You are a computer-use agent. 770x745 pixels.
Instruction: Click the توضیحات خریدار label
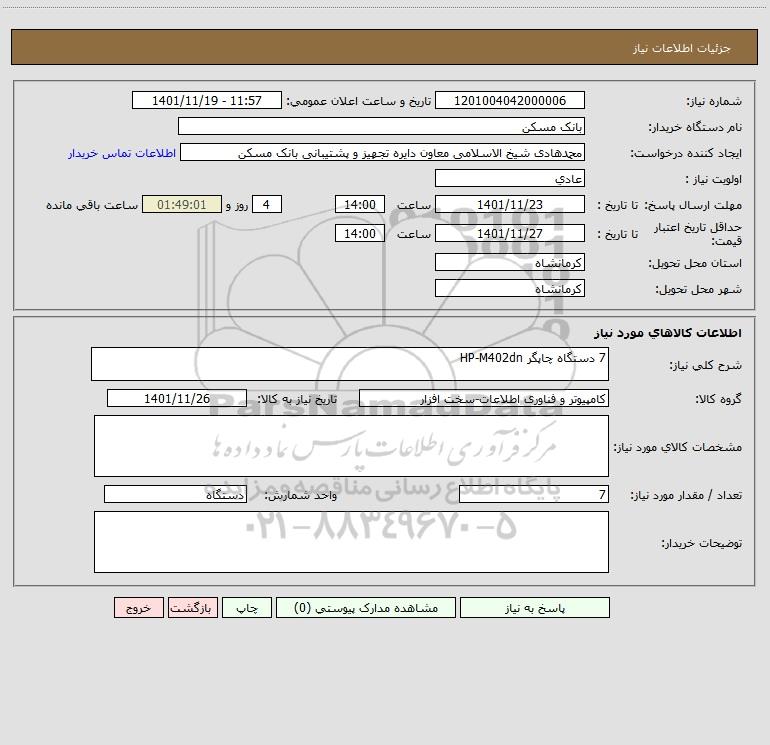click(701, 543)
